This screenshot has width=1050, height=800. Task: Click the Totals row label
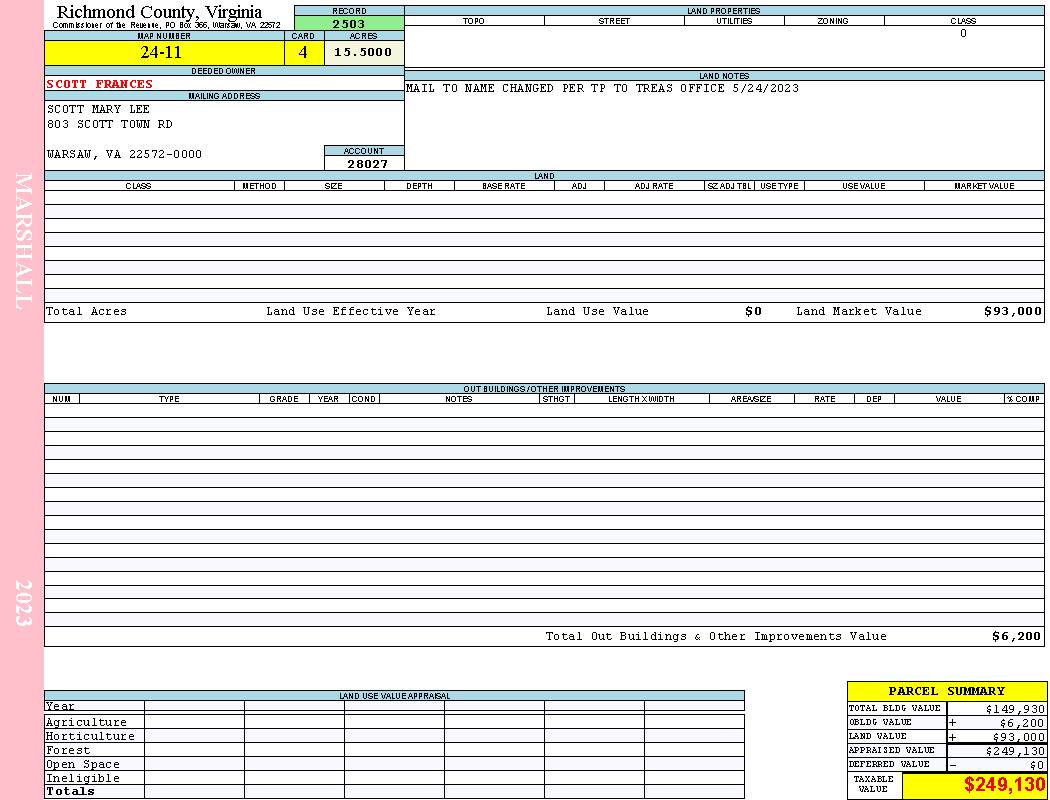click(70, 791)
